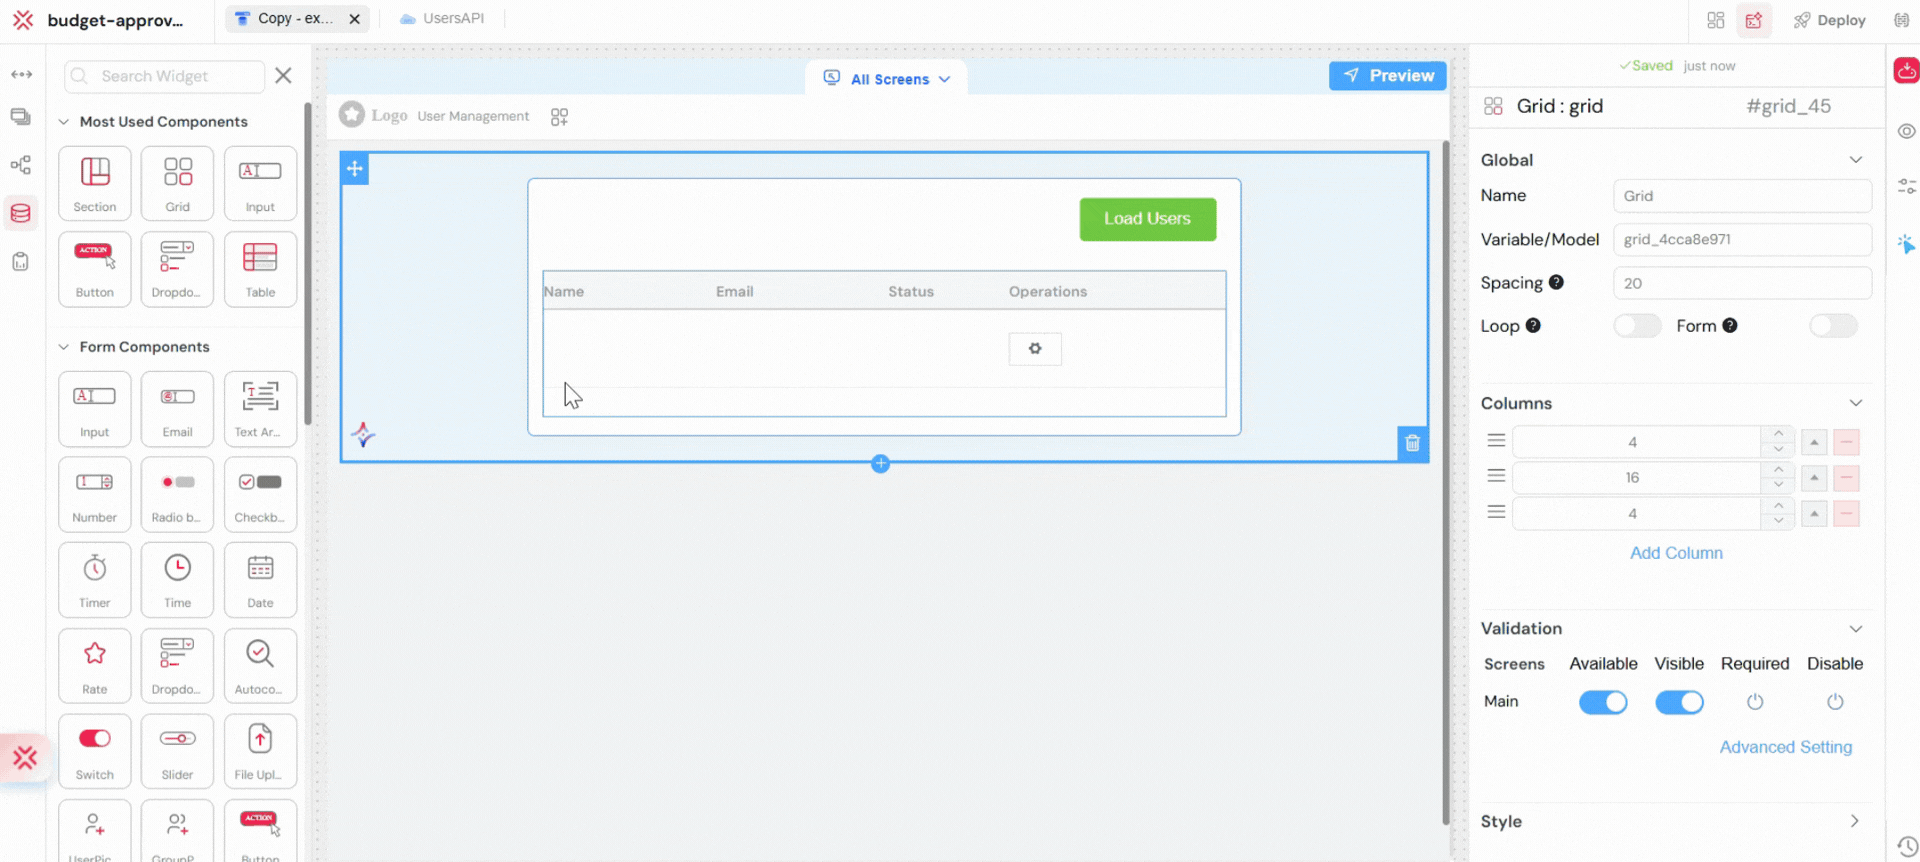This screenshot has width=1920, height=862.
Task: Select the Slider widget
Action: (177, 750)
